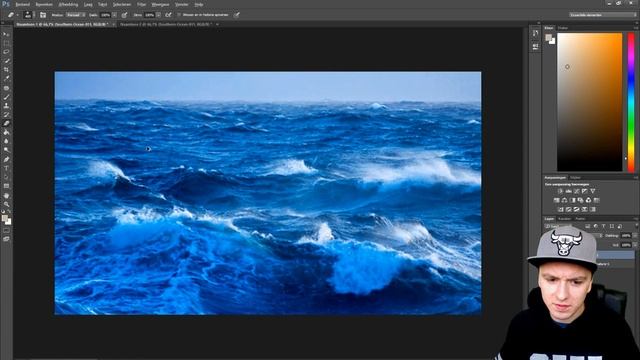Viewport: 640px width, 360px height.
Task: Open the Bestand menu
Action: 22,4
